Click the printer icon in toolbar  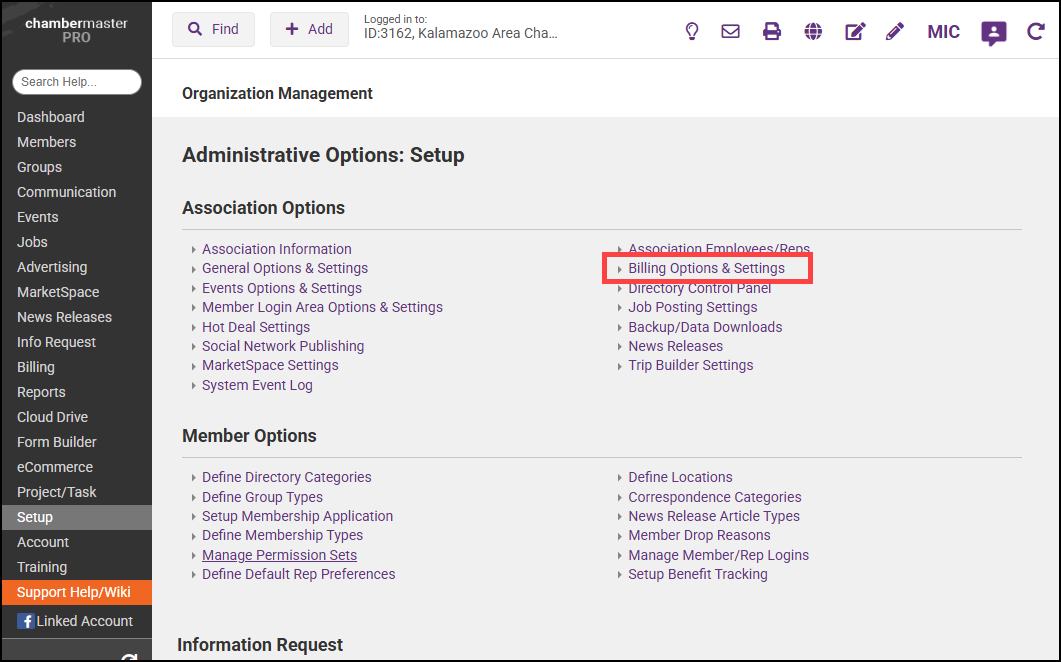pos(772,32)
